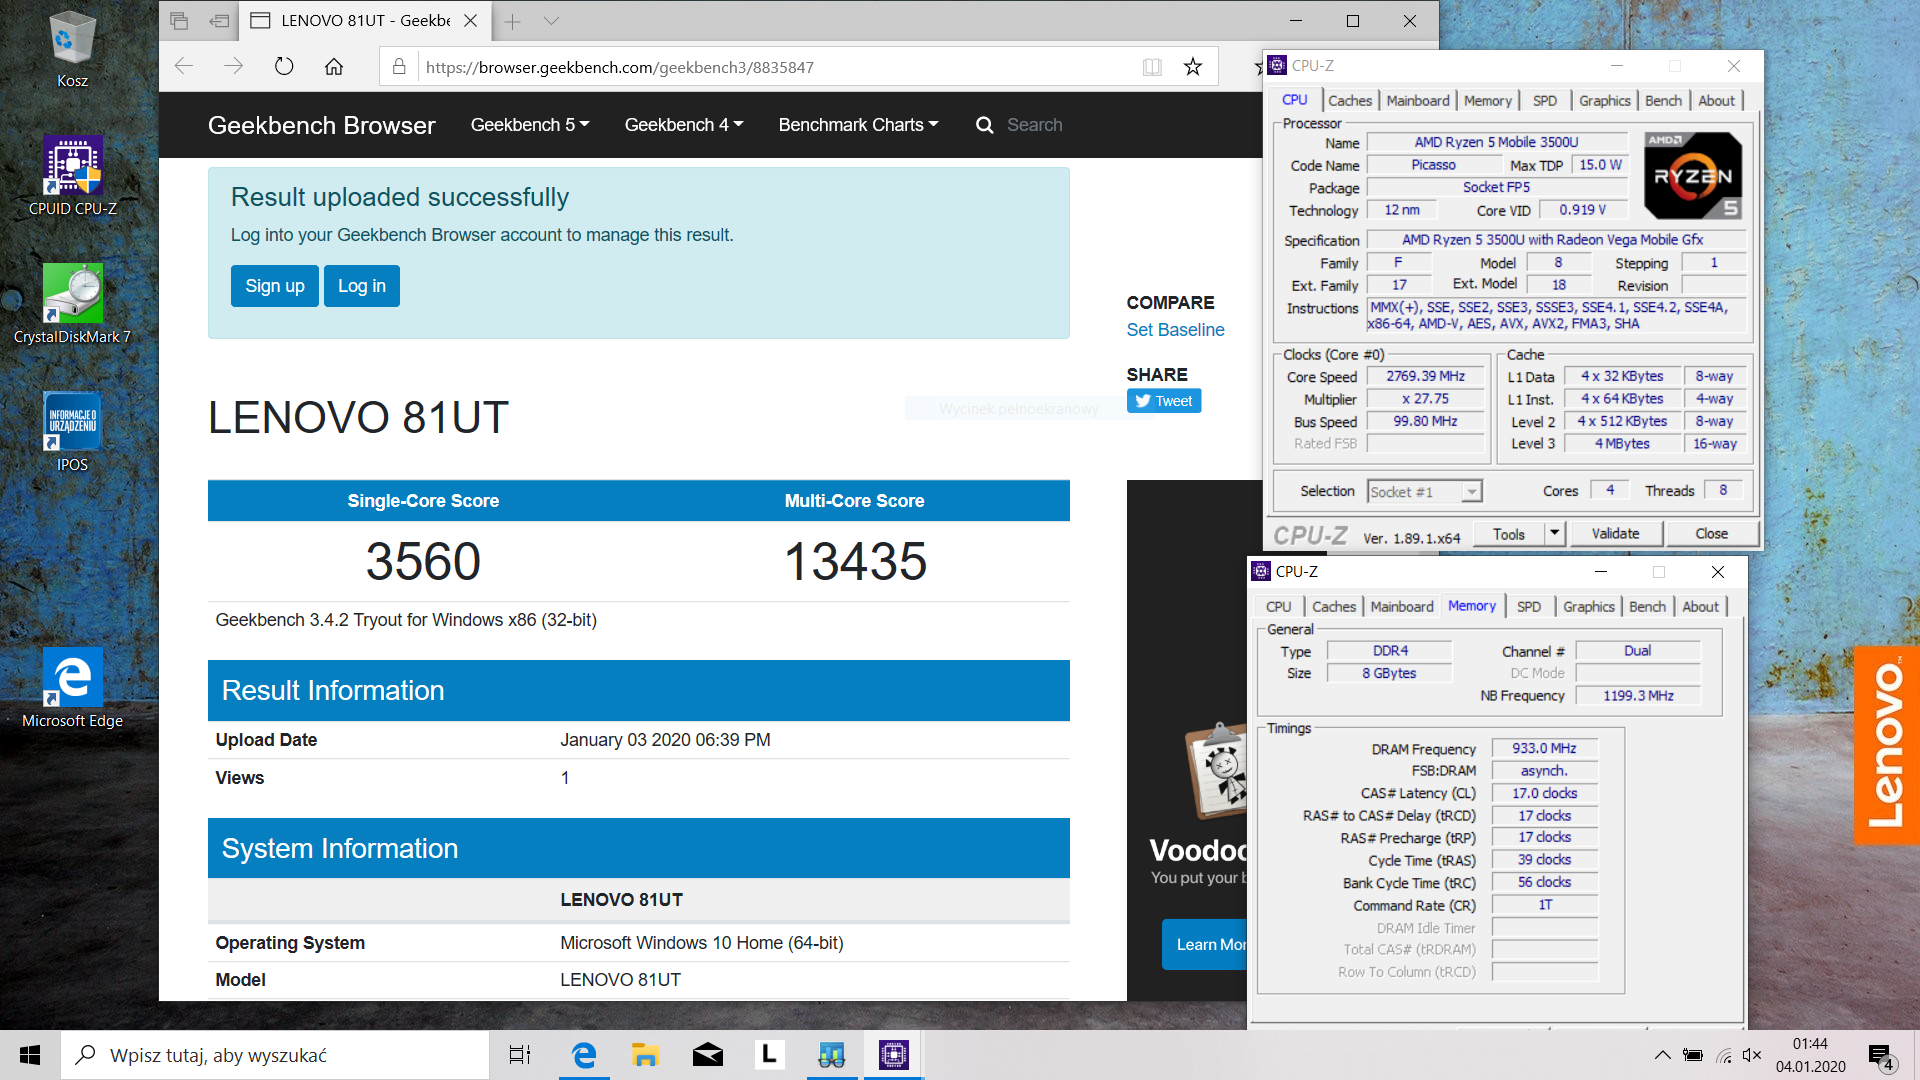Open Microsoft Edge desktop shortcut
The image size is (1920, 1080).
pyautogui.click(x=72, y=688)
